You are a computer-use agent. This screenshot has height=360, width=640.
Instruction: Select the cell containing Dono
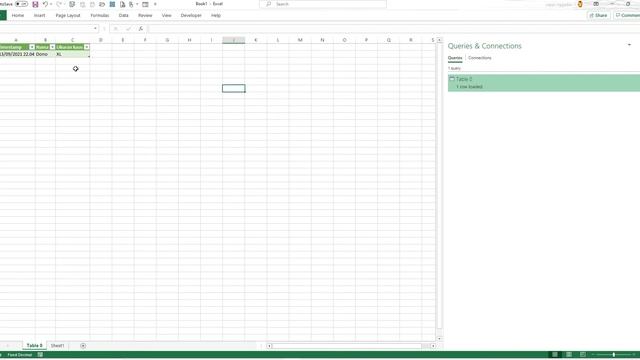point(45,54)
